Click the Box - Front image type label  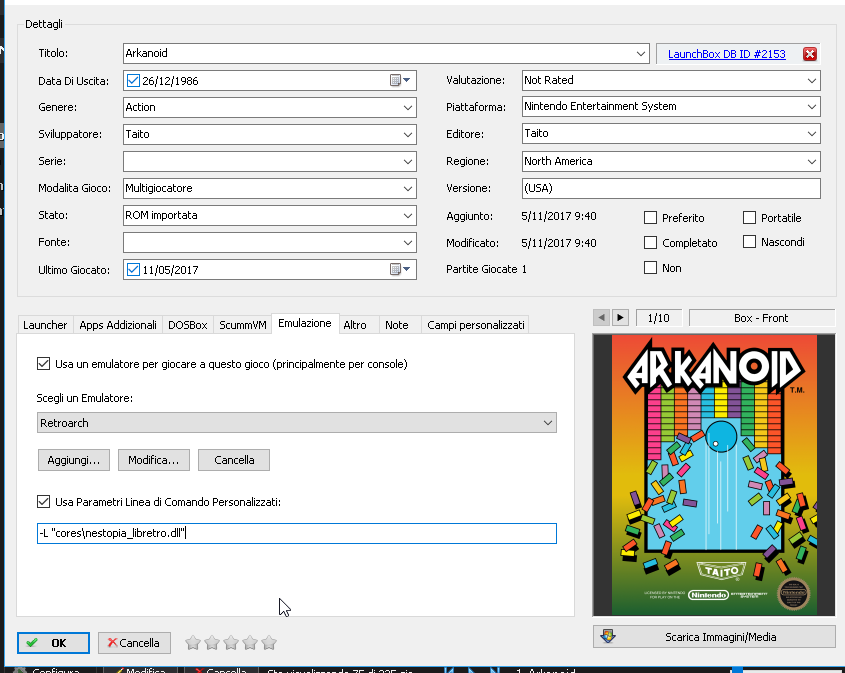click(x=761, y=318)
